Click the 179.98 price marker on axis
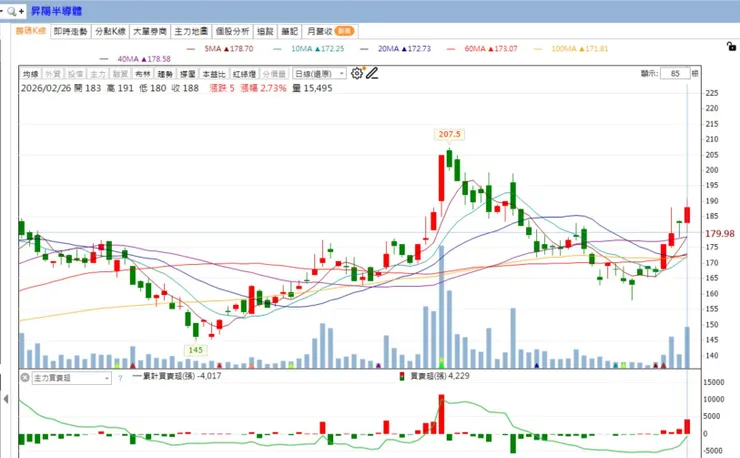 tap(720, 233)
